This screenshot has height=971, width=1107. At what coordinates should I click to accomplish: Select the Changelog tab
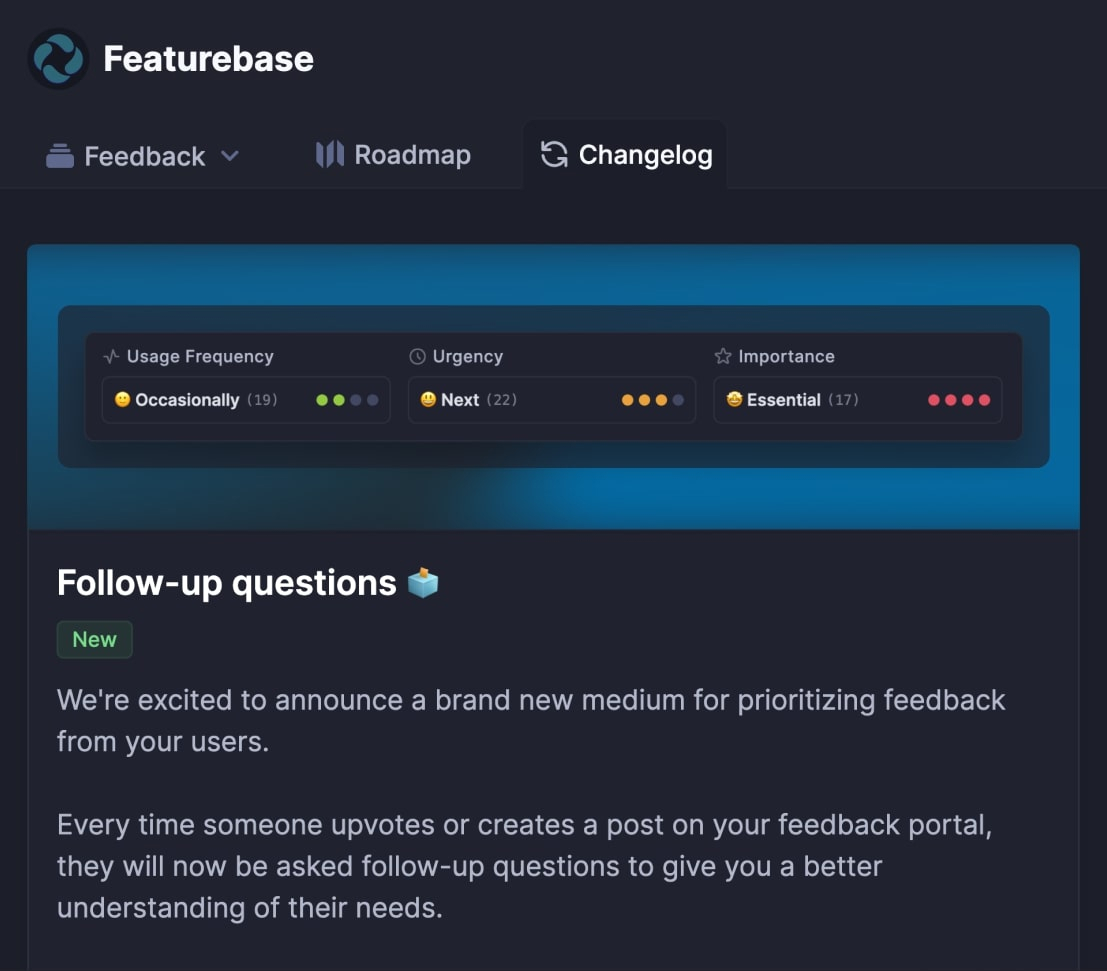[625, 155]
